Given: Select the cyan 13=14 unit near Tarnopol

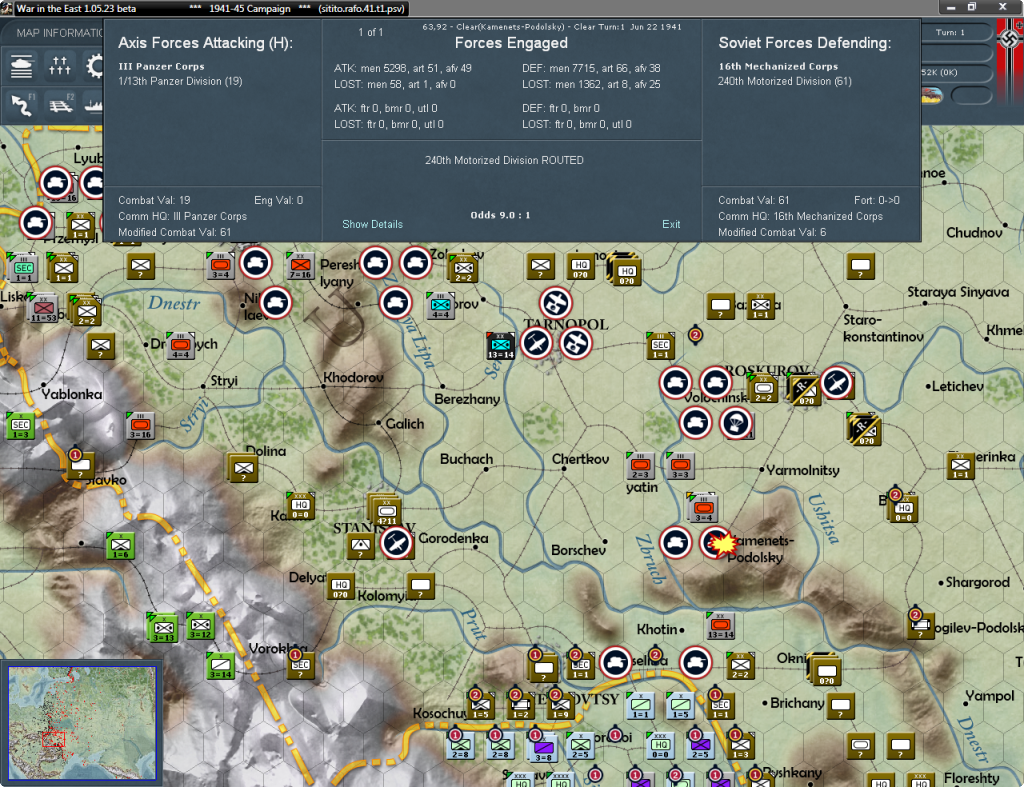Looking at the screenshot, I should tap(501, 345).
